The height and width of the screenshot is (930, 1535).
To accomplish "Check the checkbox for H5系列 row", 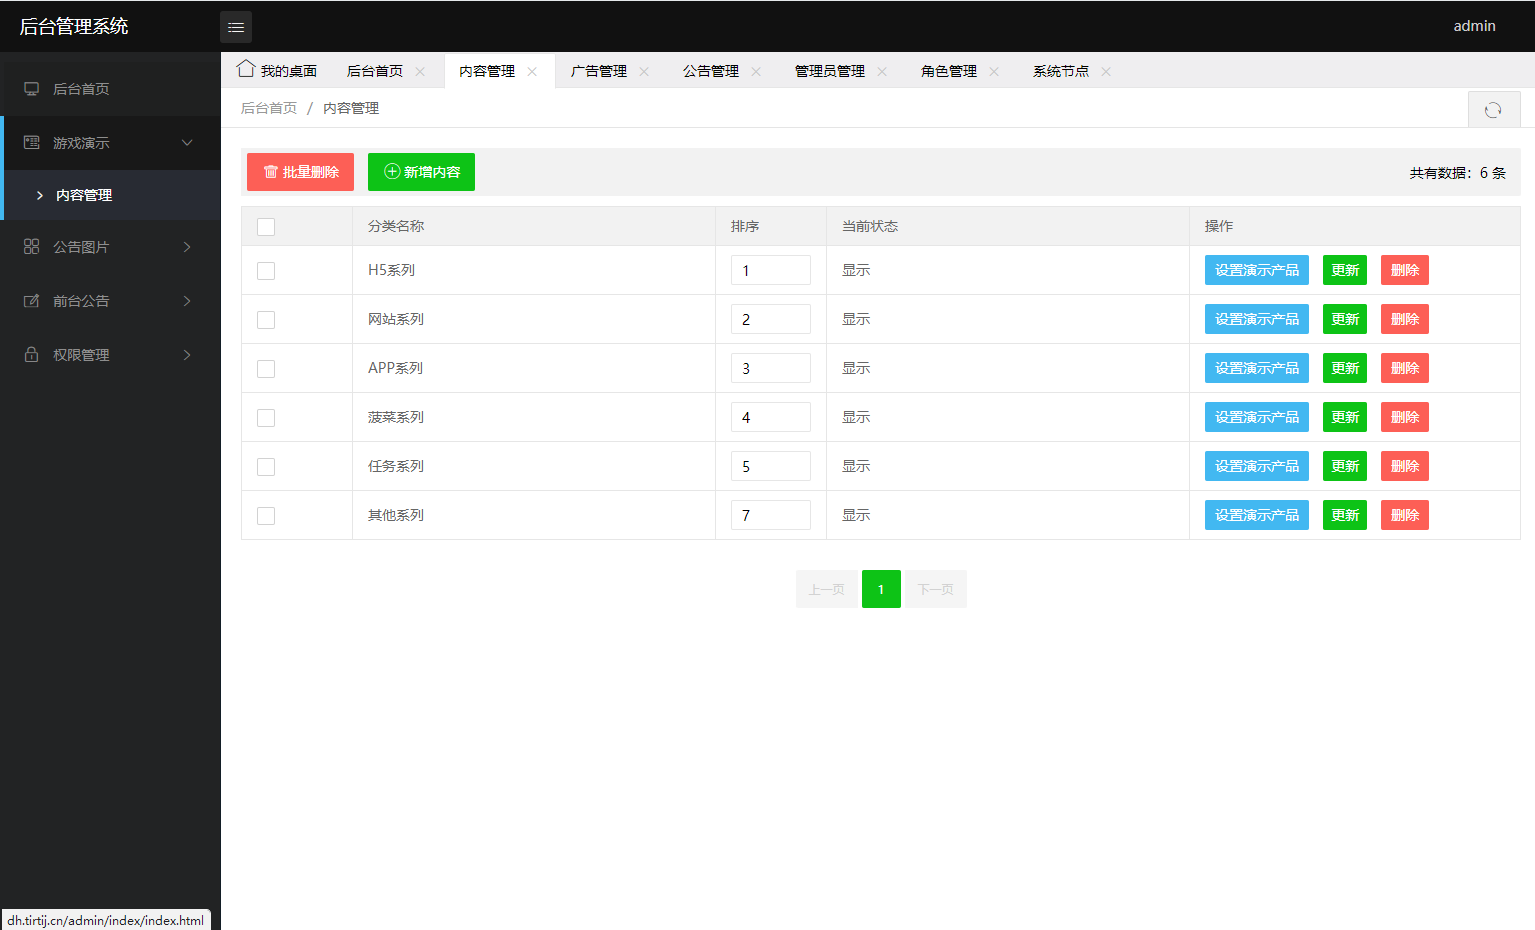I will [265, 270].
